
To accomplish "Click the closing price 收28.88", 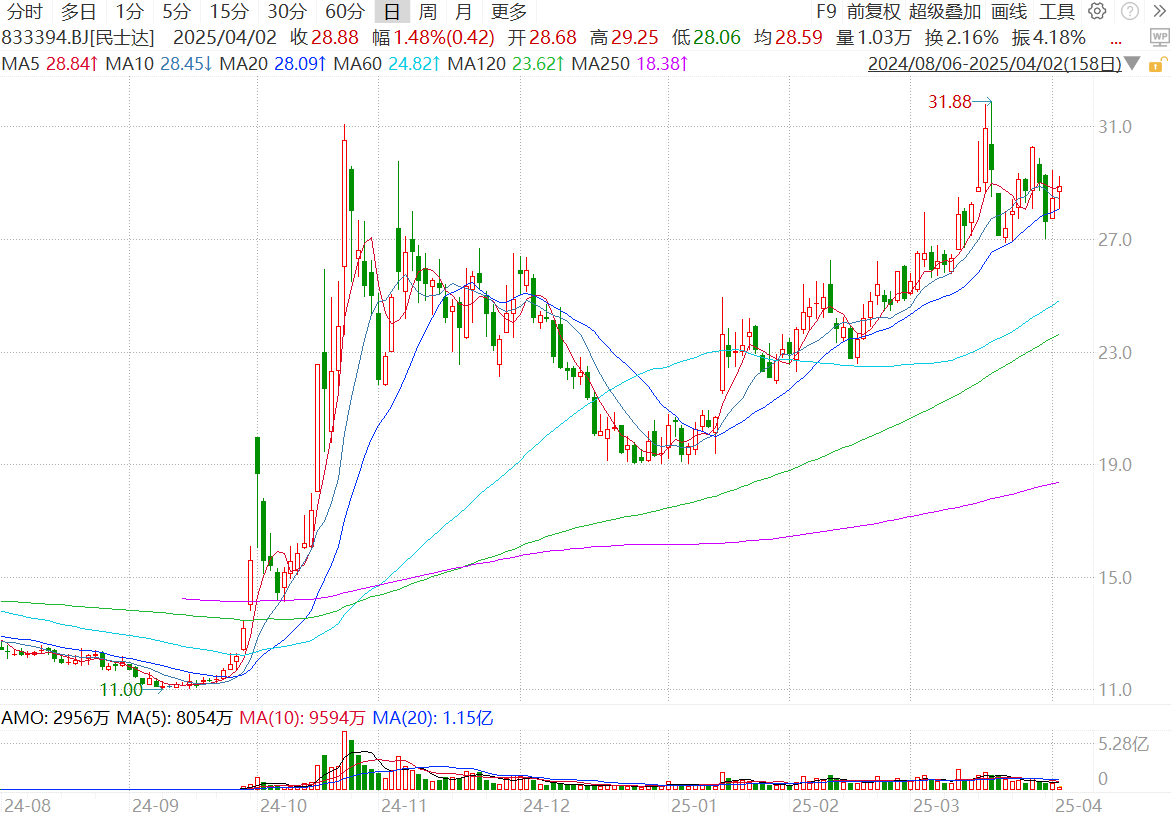I will 325,37.
